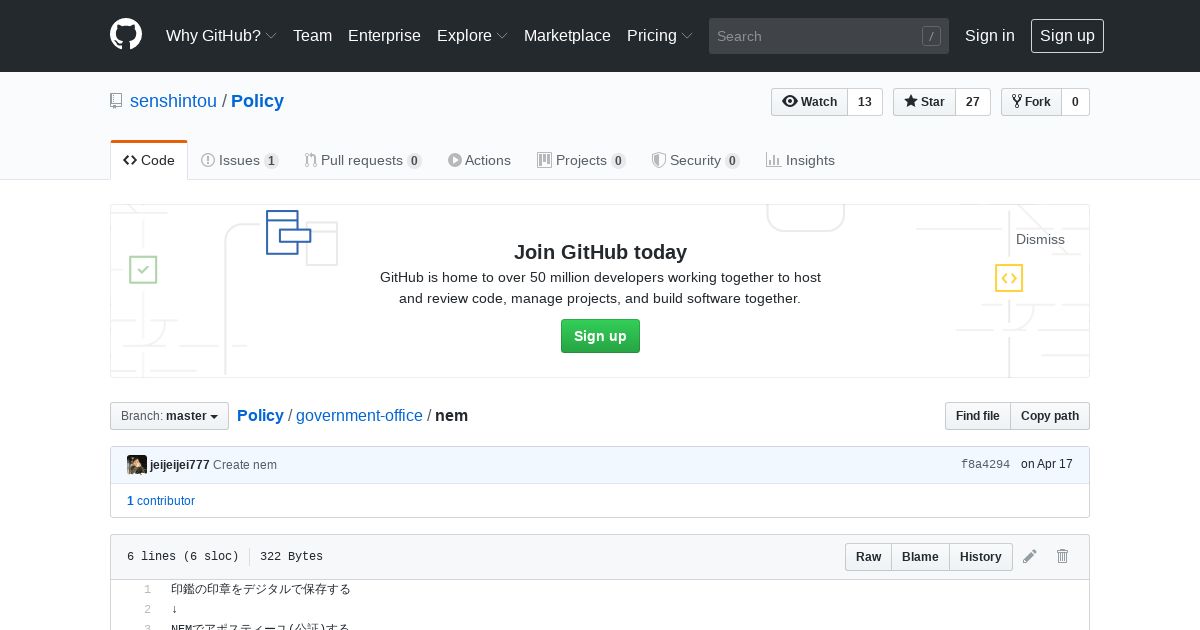The height and width of the screenshot is (630, 1200).
Task: Open jeijeijei777 user profile link
Action: click(180, 465)
